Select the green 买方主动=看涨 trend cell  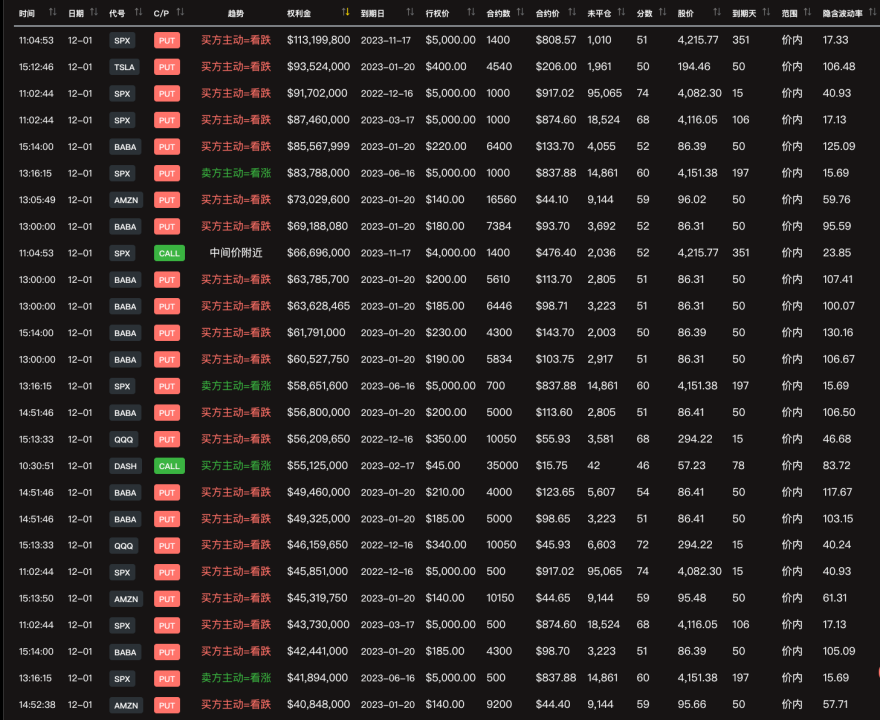(x=236, y=466)
